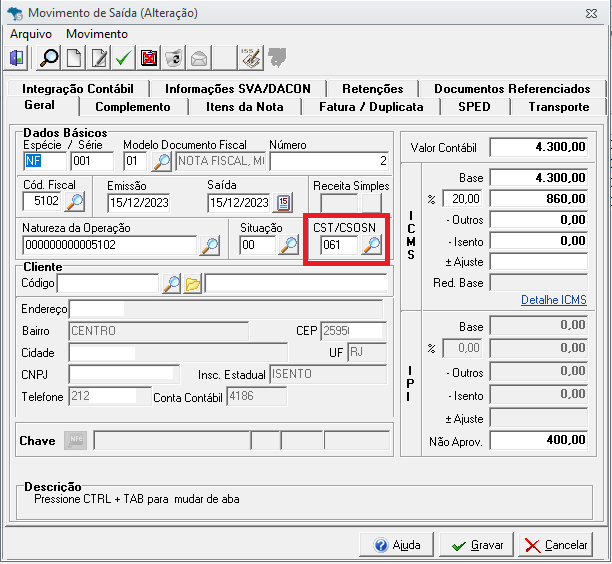Click the yellow folder icon beside Cliente Código
The image size is (612, 564).
click(193, 283)
